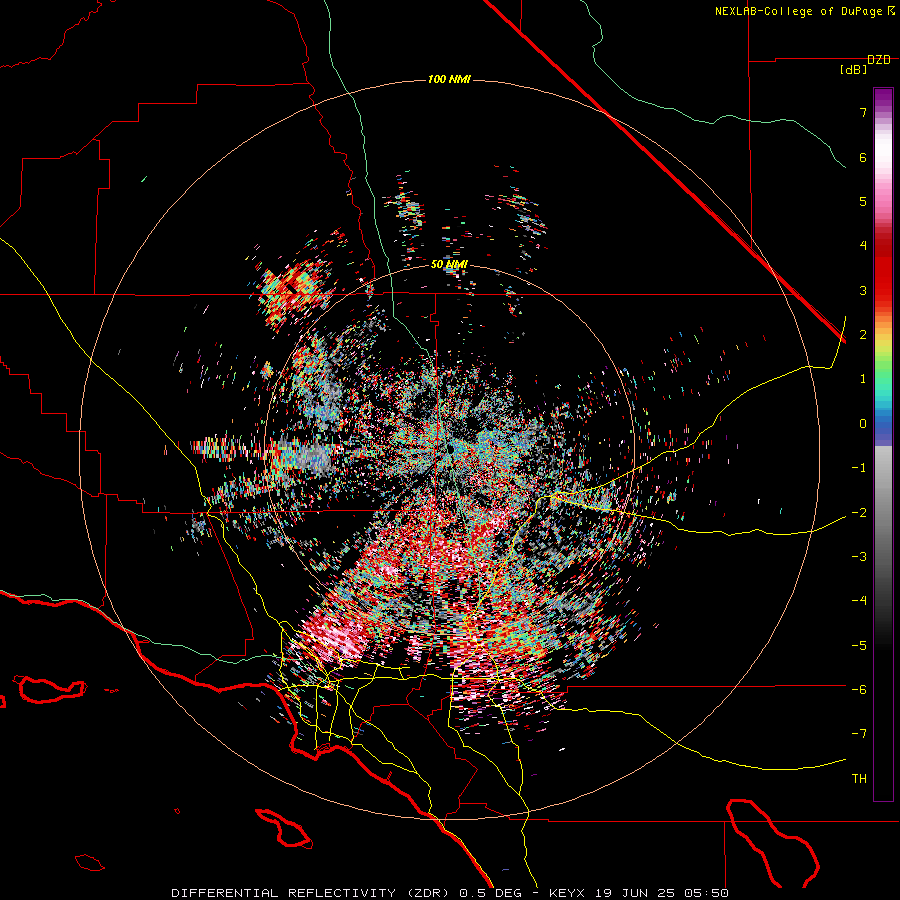Click the 4 dB label on color scale
The image size is (900, 900).
(863, 246)
